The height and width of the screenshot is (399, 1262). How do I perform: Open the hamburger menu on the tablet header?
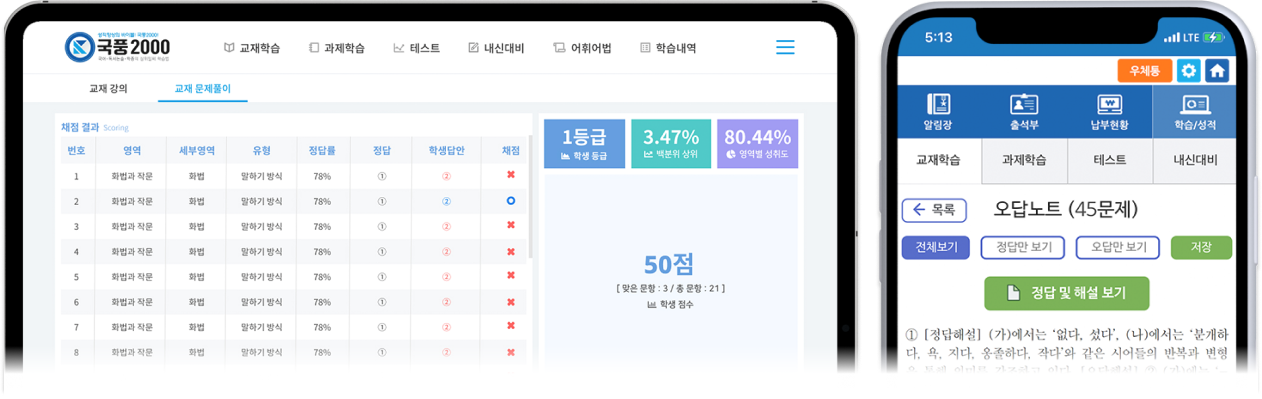point(785,47)
